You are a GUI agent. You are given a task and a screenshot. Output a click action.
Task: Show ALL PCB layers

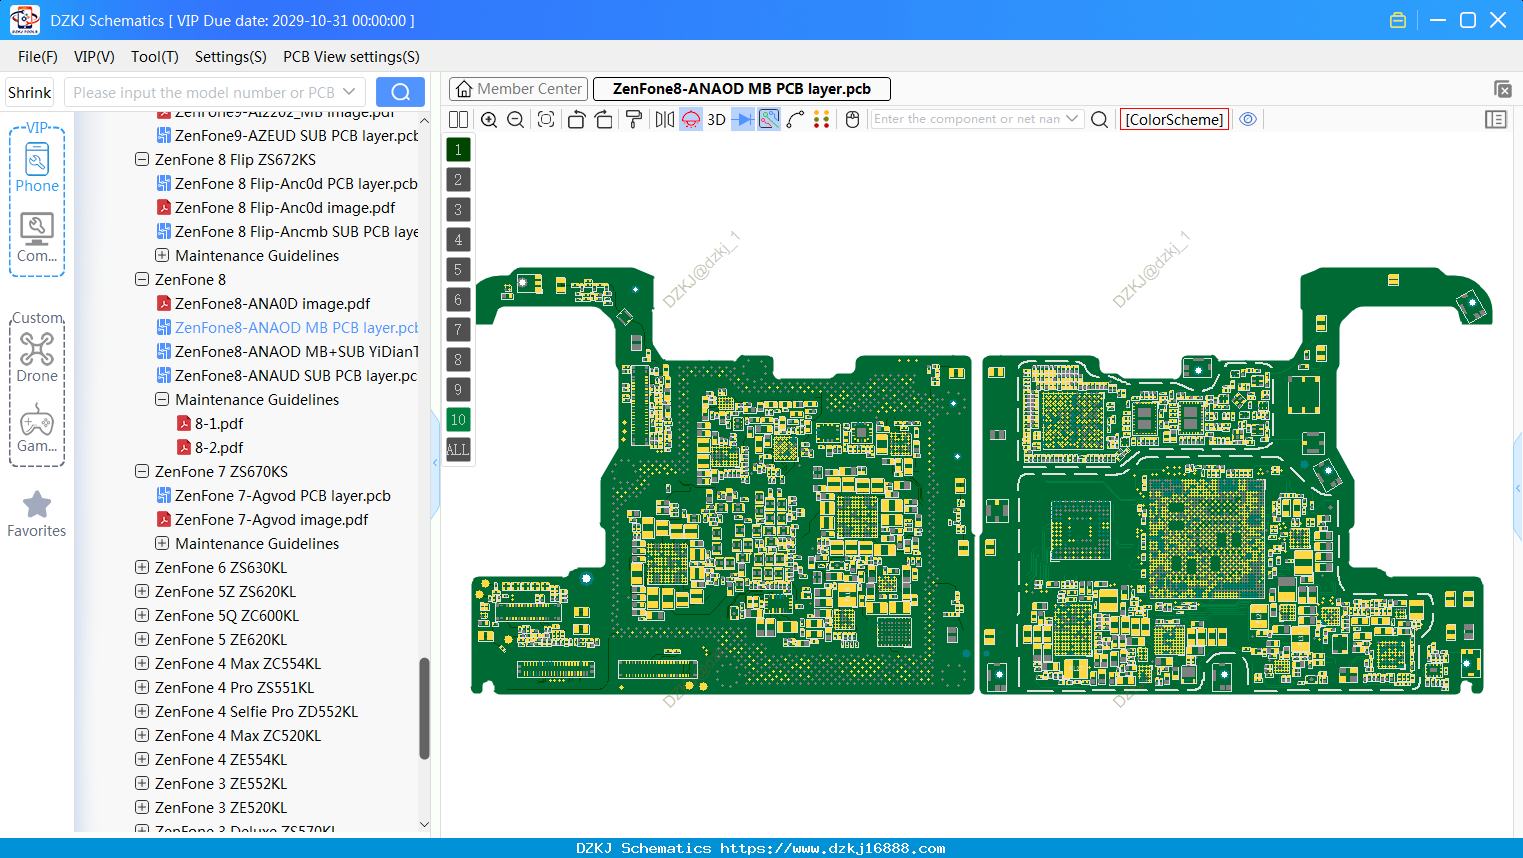click(x=458, y=449)
